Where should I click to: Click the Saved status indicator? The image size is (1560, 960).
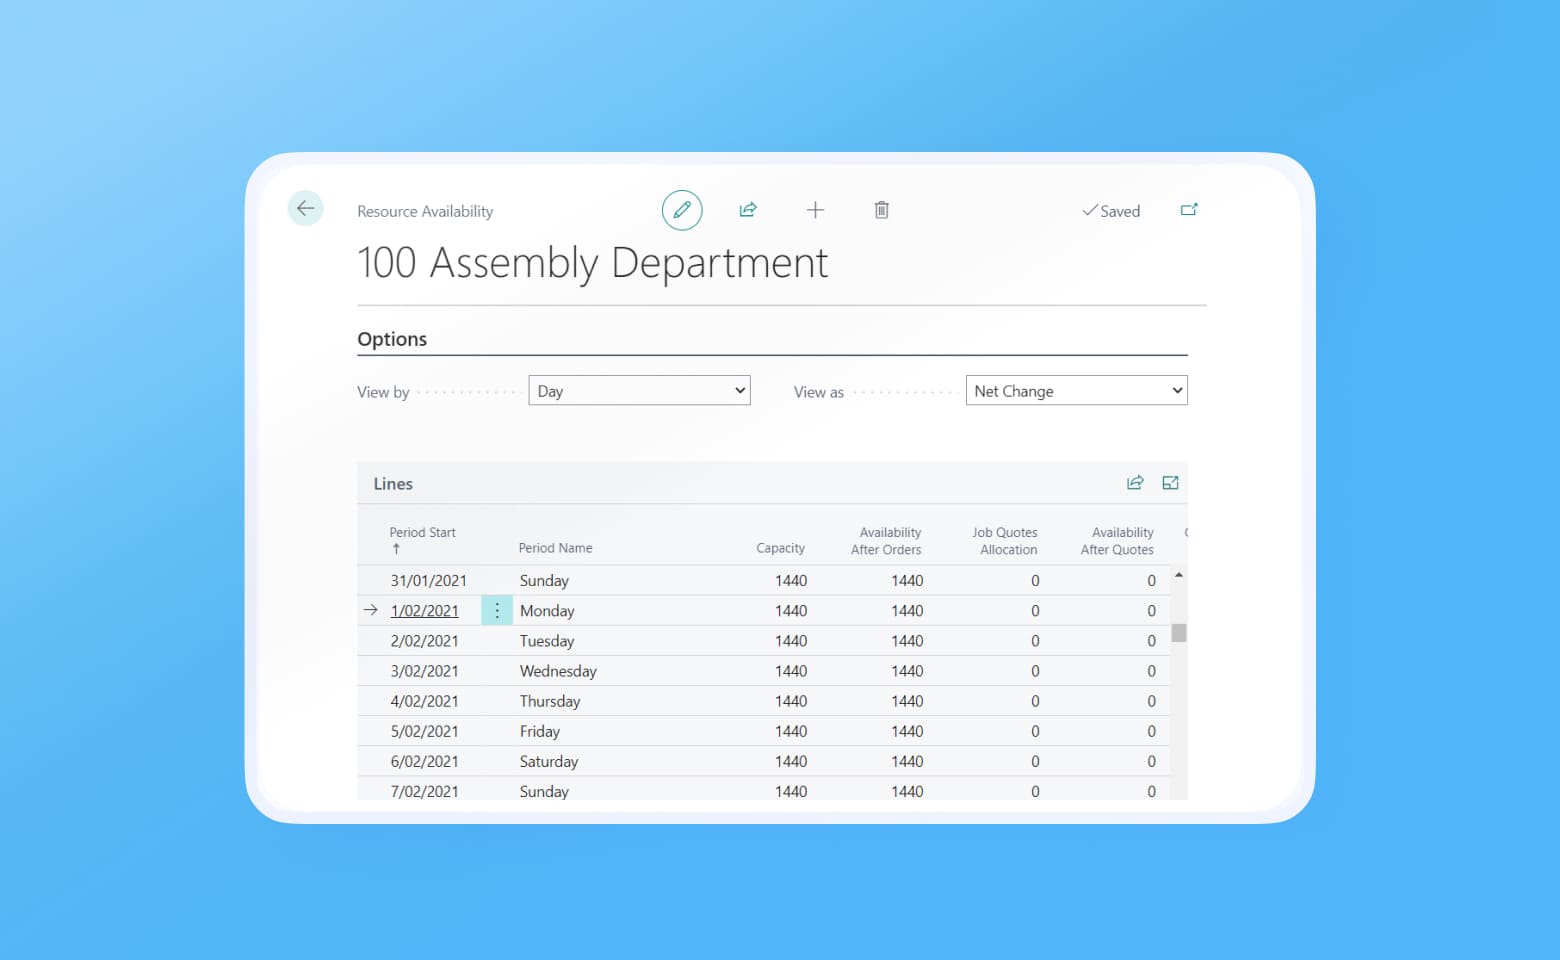coord(1111,211)
